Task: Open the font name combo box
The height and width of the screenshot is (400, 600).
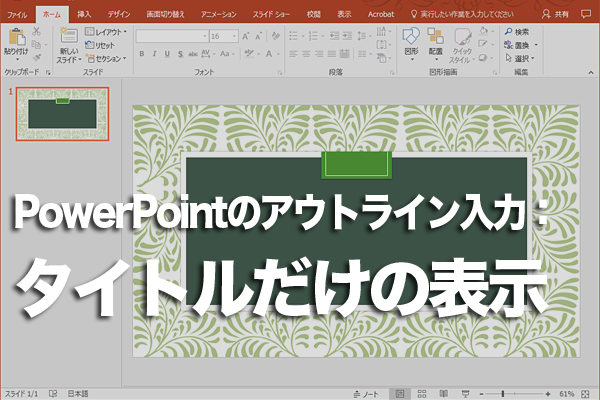Action: pyautogui.click(x=172, y=36)
